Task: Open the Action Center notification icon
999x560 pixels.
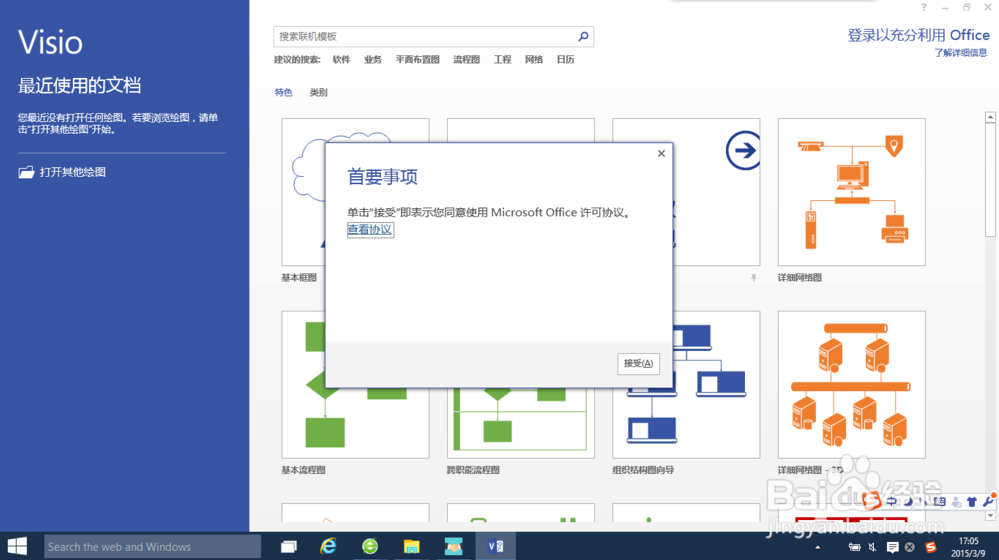Action: click(892, 547)
